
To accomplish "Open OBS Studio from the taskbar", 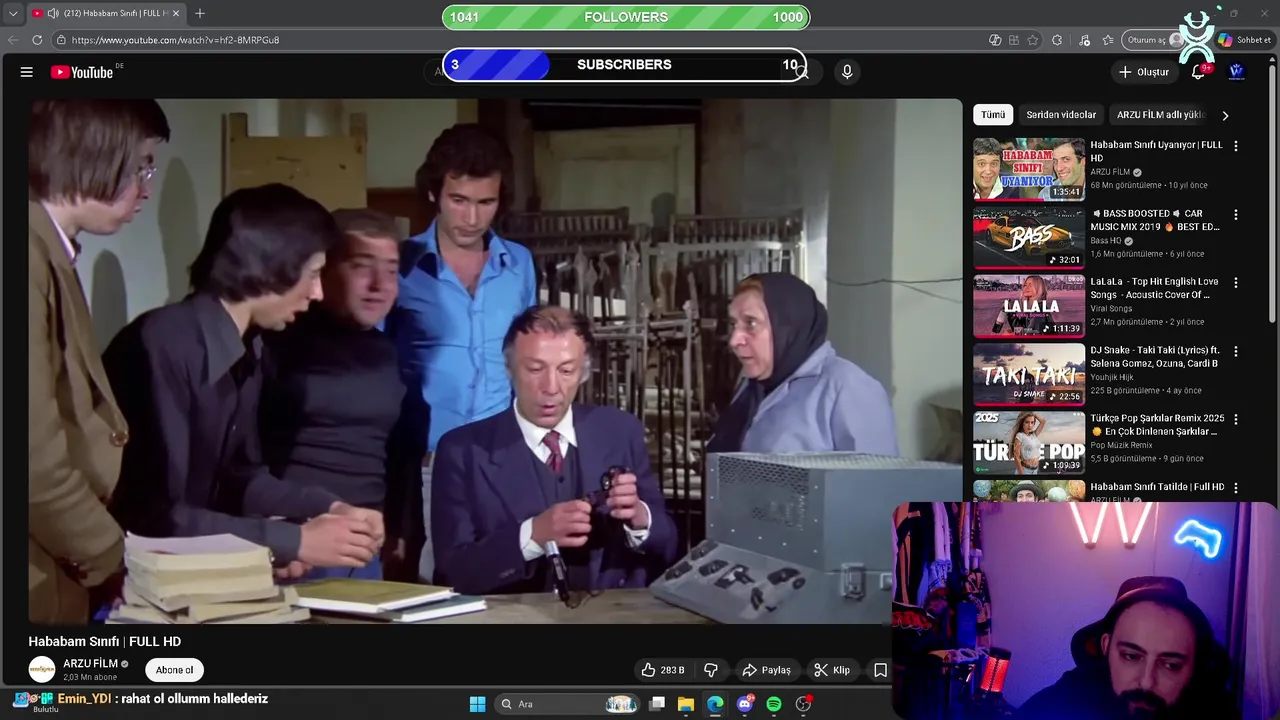I will pyautogui.click(x=803, y=704).
